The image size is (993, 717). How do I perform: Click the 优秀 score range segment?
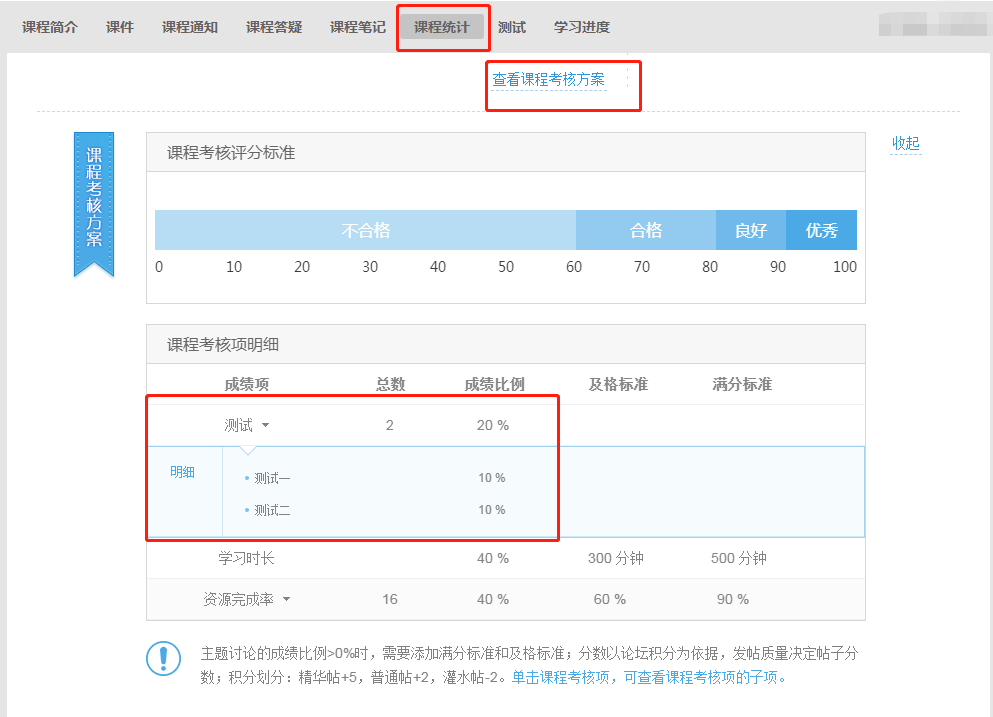pyautogui.click(x=821, y=230)
